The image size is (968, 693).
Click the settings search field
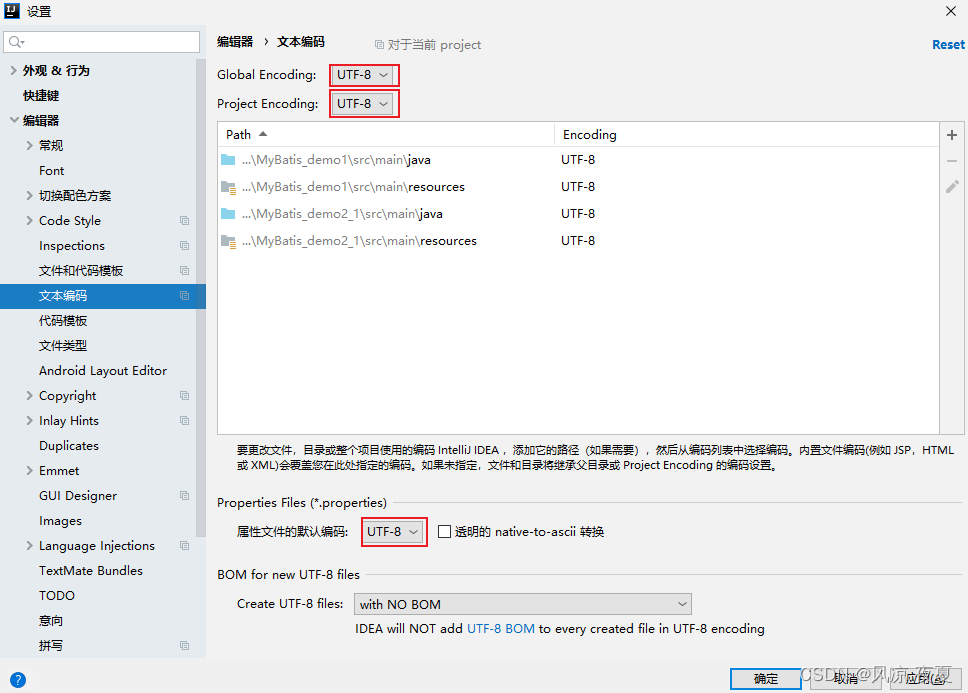click(102, 42)
